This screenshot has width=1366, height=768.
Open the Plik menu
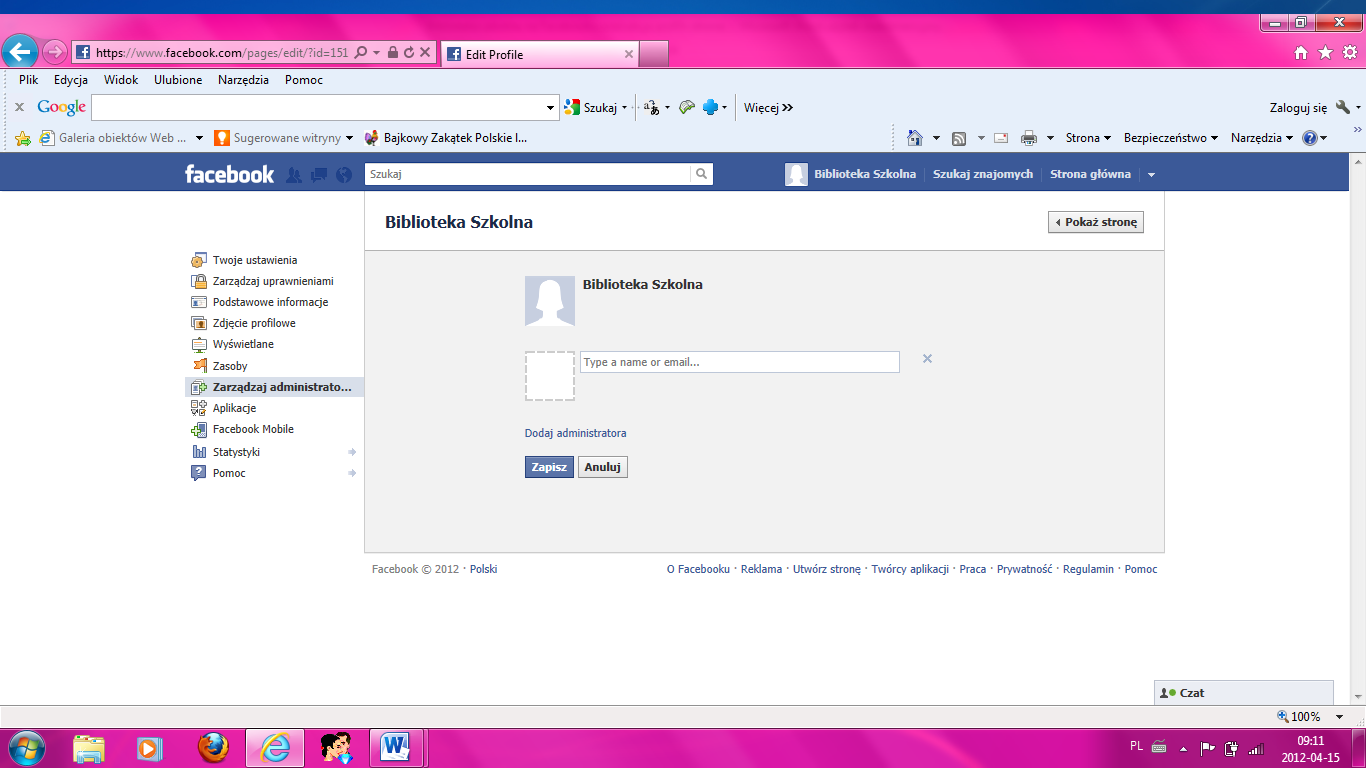[x=28, y=80]
